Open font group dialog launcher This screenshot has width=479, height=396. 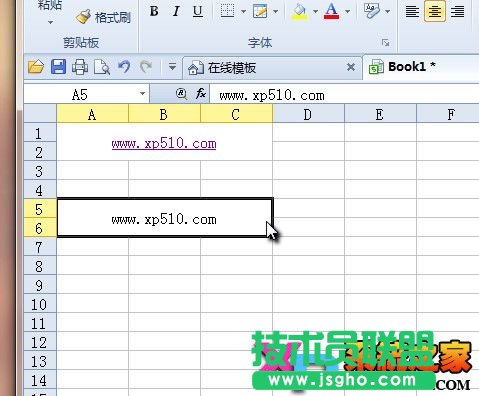pos(386,43)
